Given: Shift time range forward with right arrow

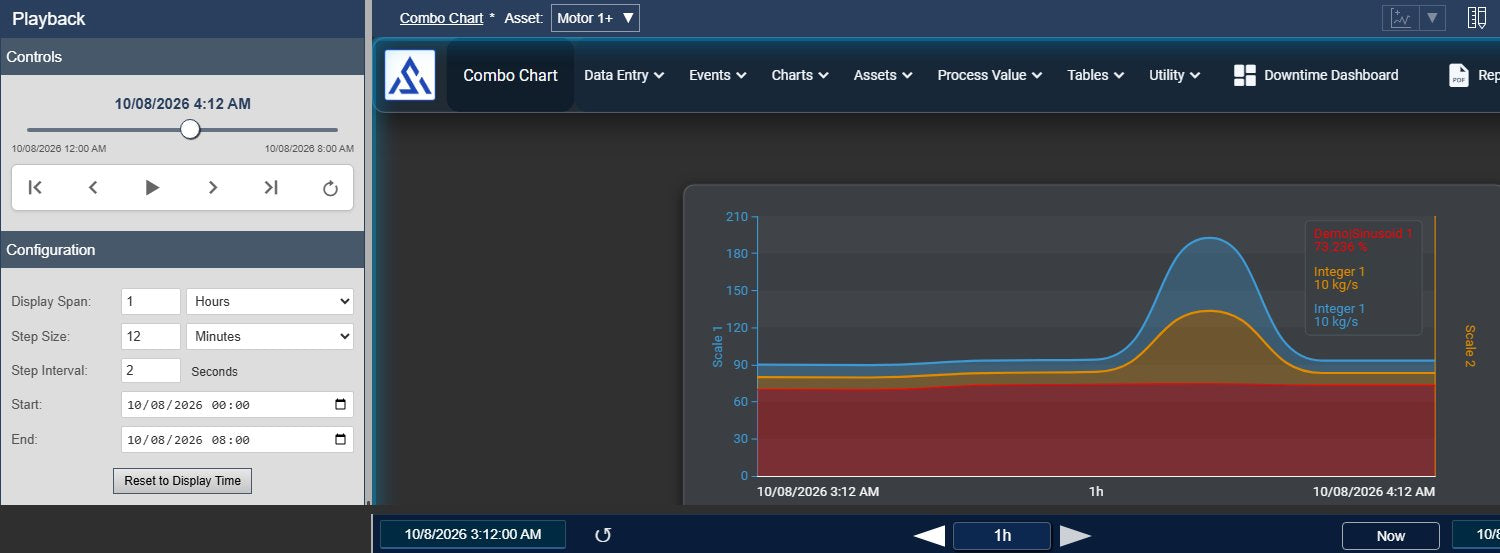Looking at the screenshot, I should pyautogui.click(x=1076, y=536).
